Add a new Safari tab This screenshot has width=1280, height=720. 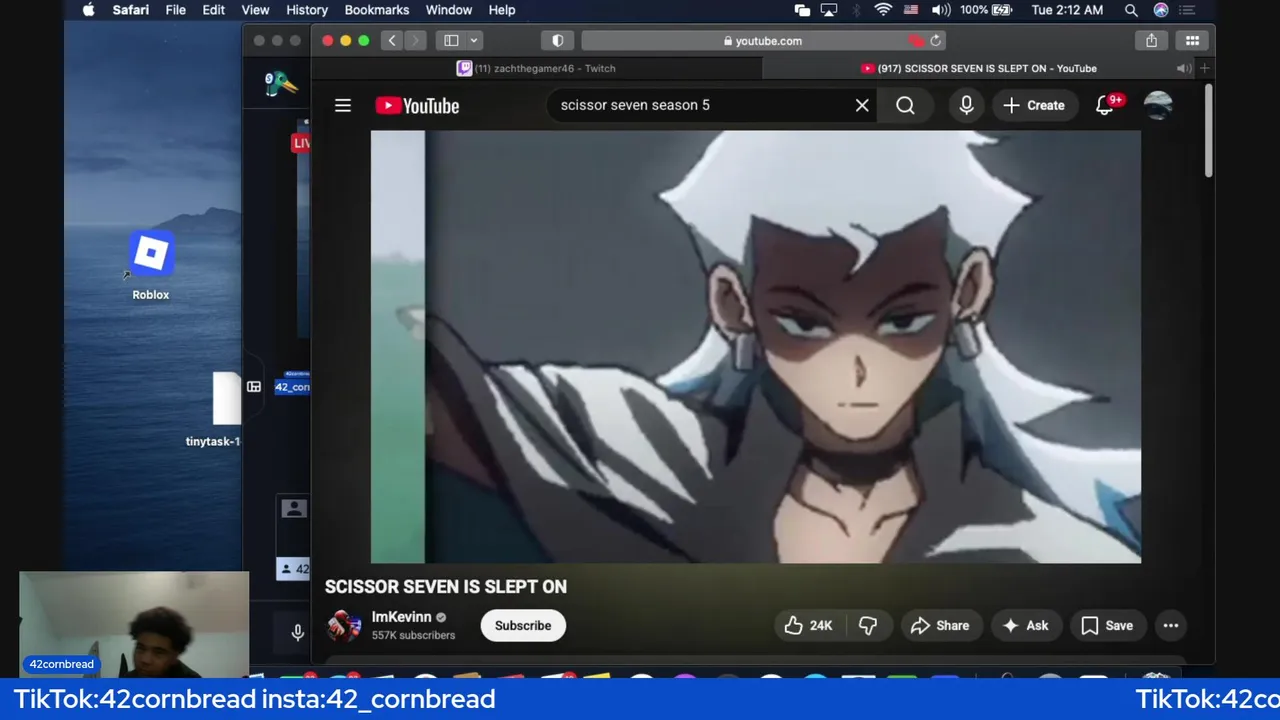(1205, 68)
